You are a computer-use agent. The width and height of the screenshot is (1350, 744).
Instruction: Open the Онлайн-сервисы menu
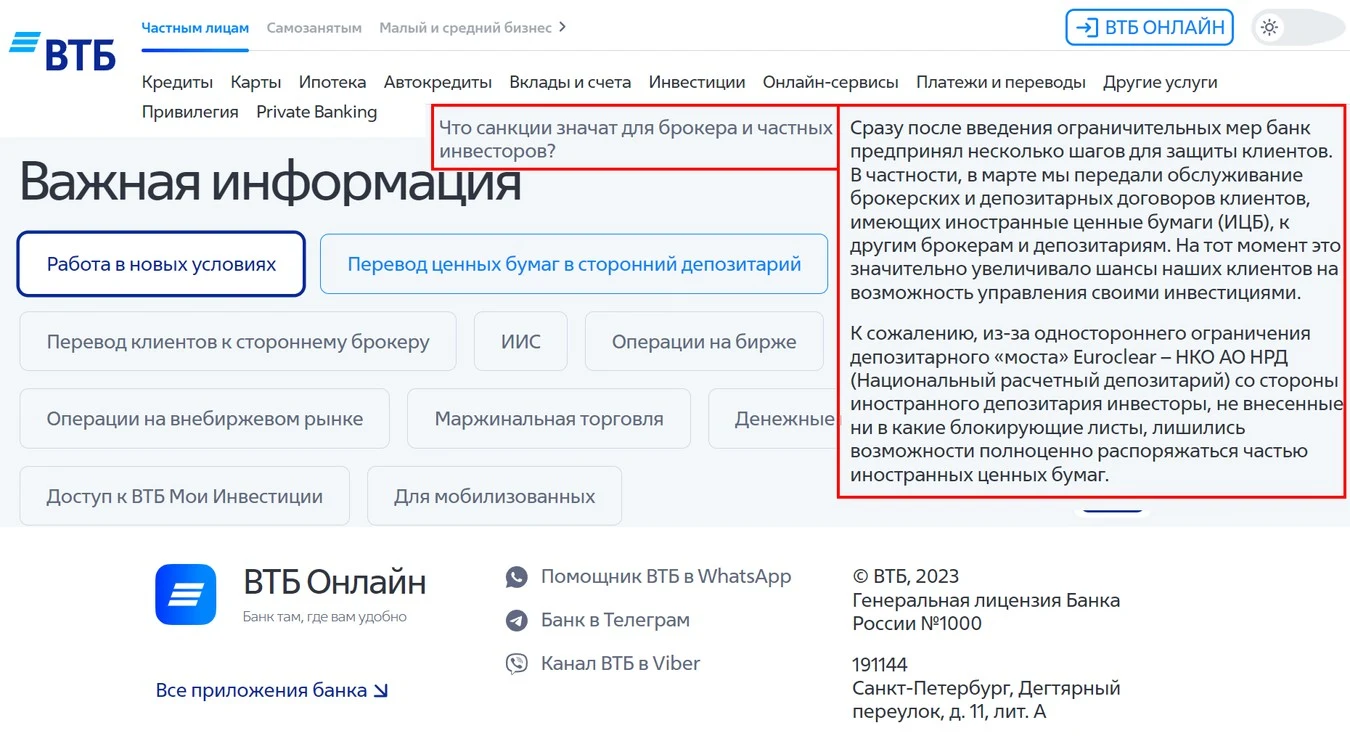tap(830, 82)
